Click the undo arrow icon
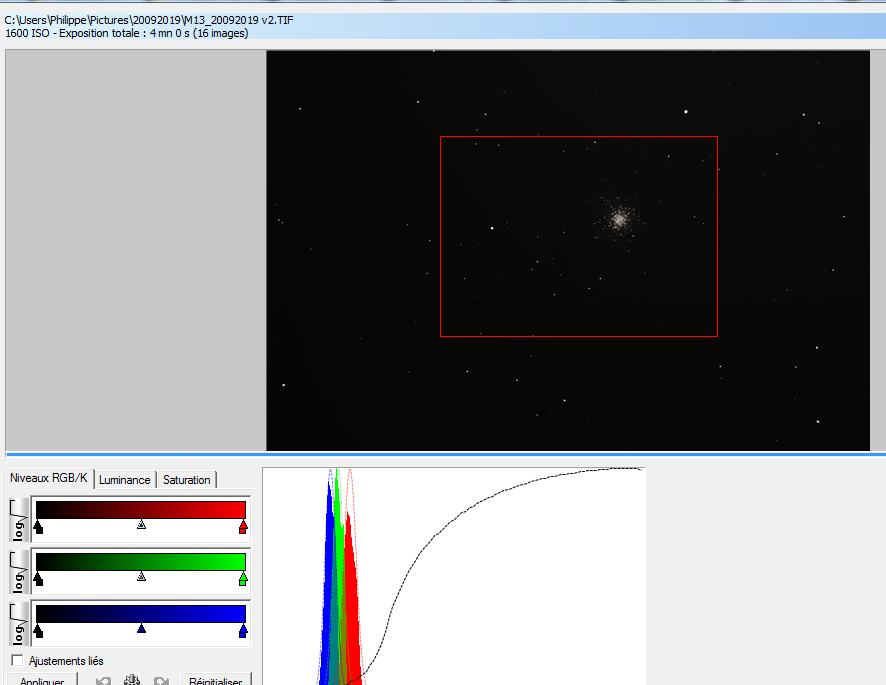Screen dimensions: 886x685 click(x=103, y=680)
